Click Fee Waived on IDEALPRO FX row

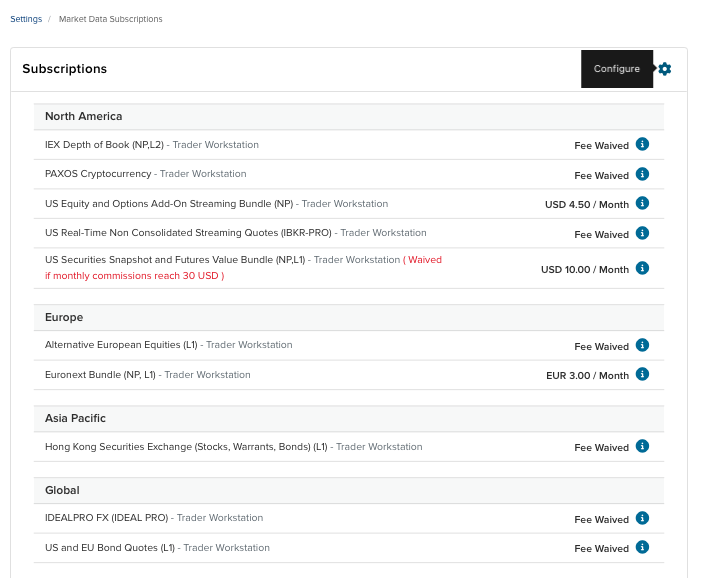(602, 519)
